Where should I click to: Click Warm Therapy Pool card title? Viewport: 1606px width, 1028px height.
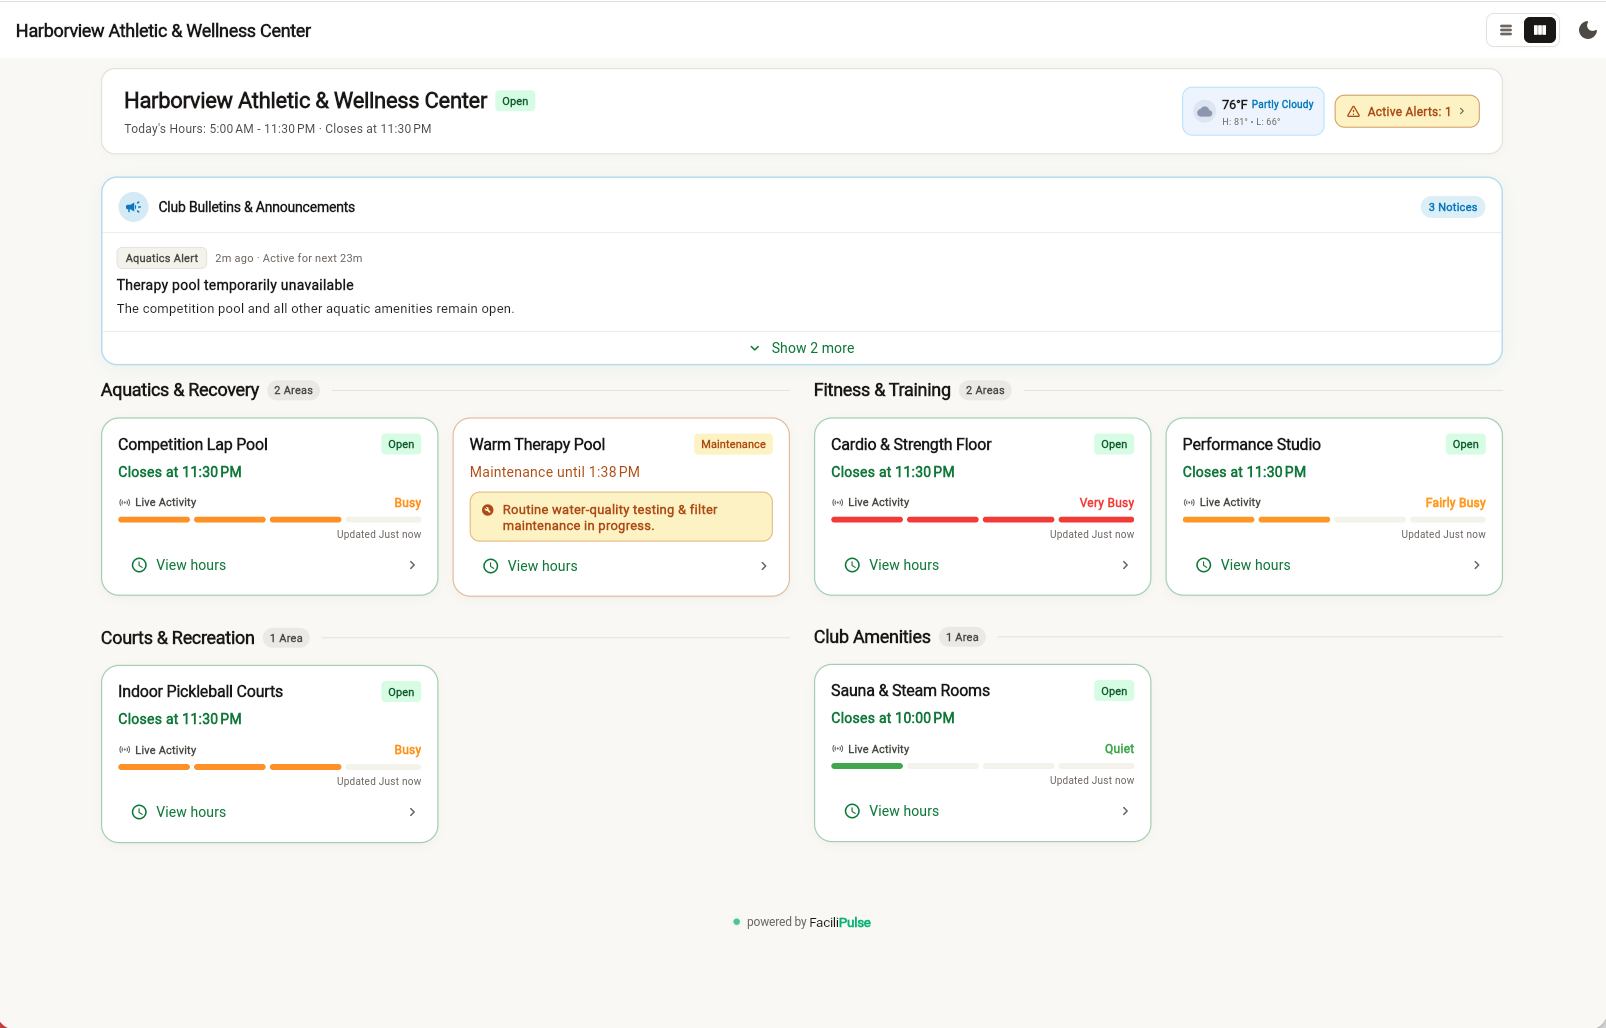click(x=537, y=444)
